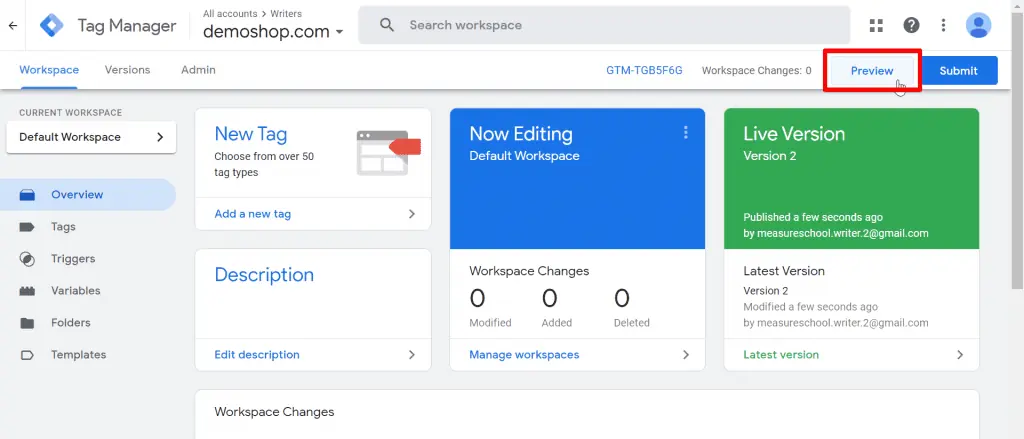The height and width of the screenshot is (439, 1024).
Task: Click the Triggers sidebar icon
Action: point(27,259)
